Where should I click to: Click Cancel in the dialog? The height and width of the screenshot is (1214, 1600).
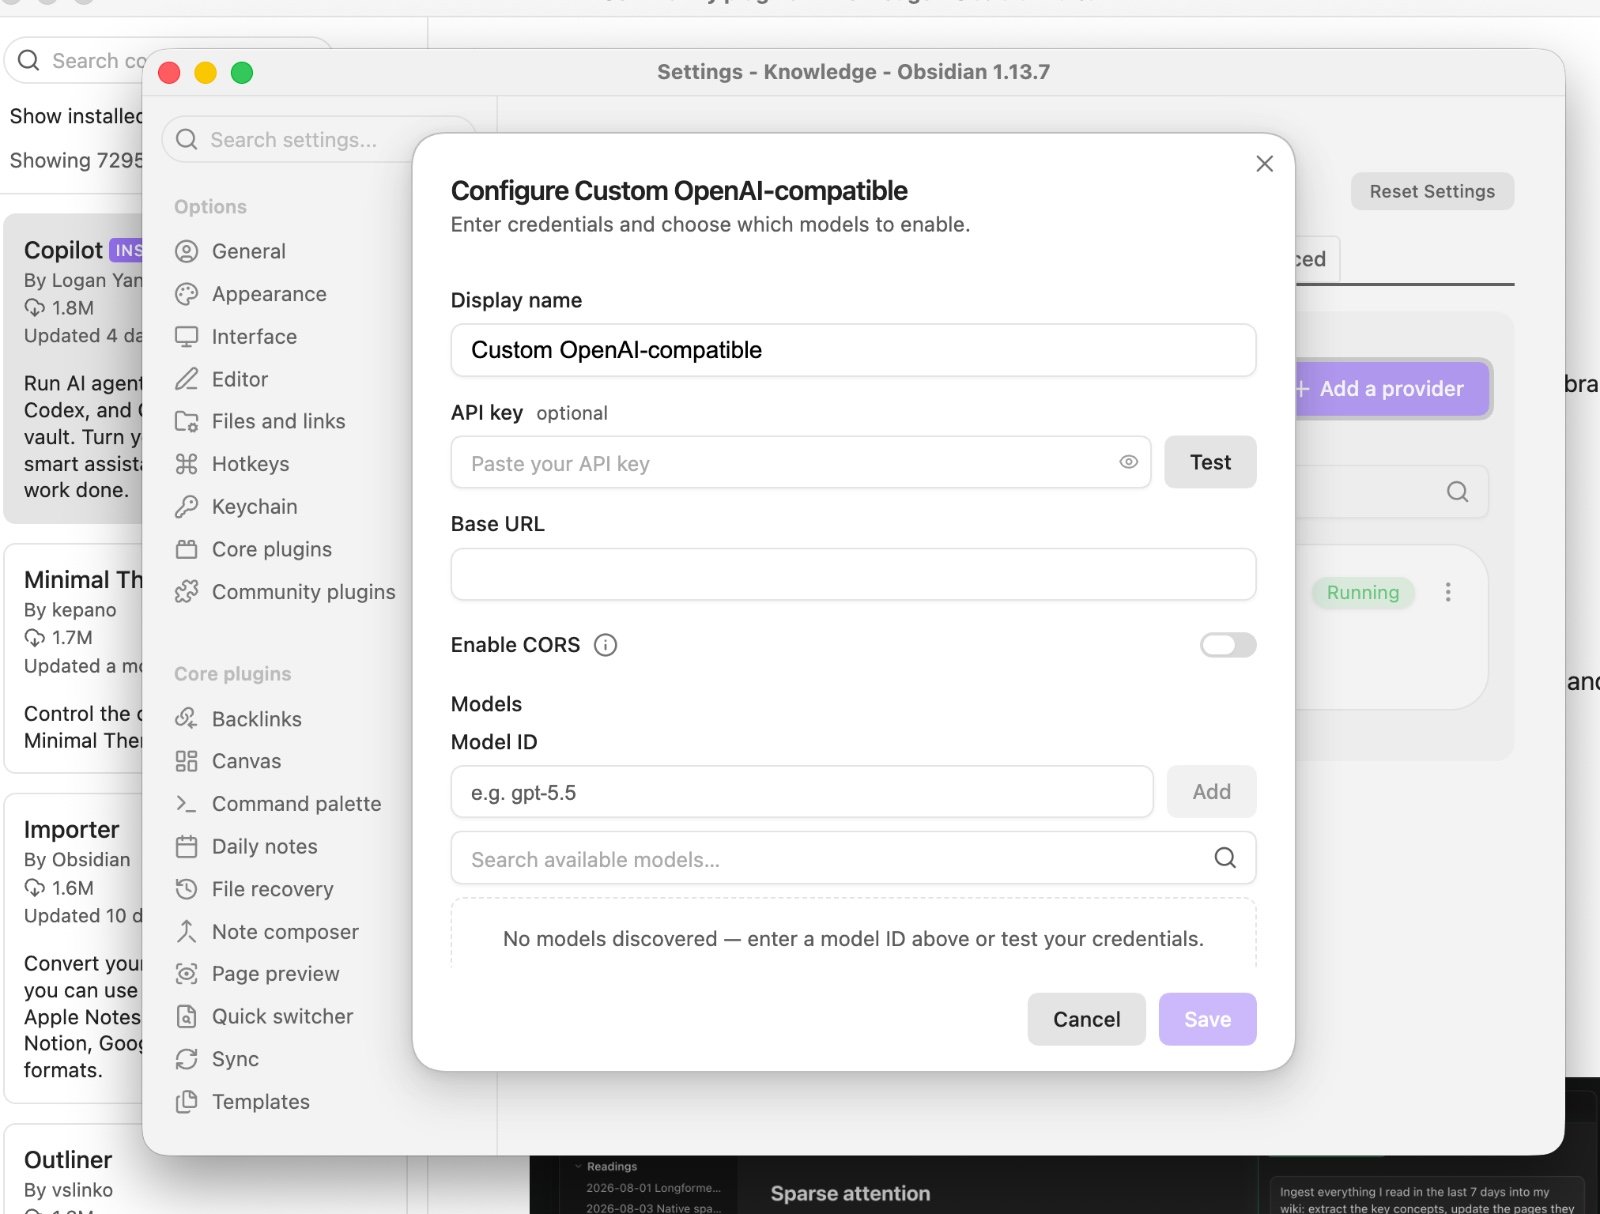[x=1086, y=1019]
